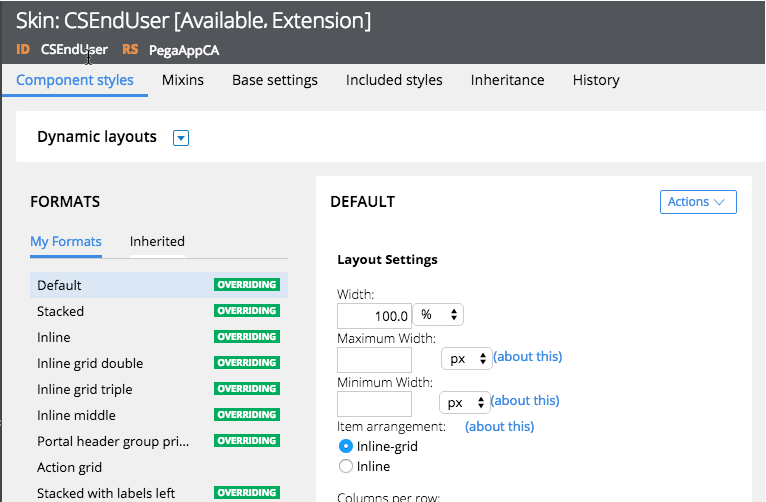Image resolution: width=766 pixels, height=502 pixels.
Task: Click the Width value input field
Action: pyautogui.click(x=374, y=316)
